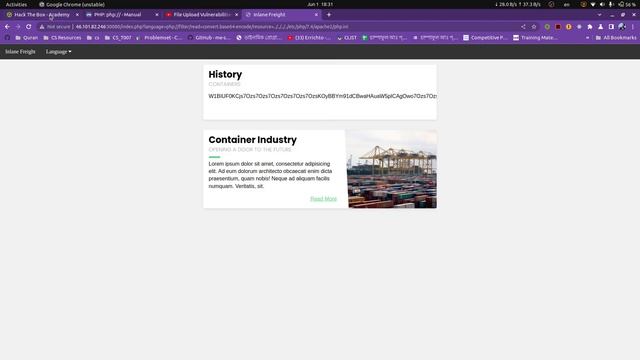The height and width of the screenshot is (360, 640).
Task: Open the Problemset bookmark
Action: click(159, 38)
